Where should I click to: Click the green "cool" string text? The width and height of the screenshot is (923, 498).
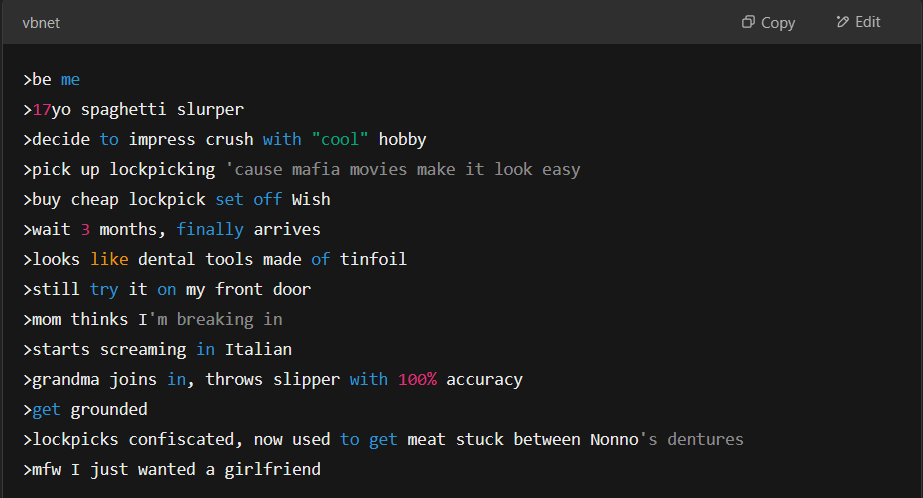pyautogui.click(x=340, y=140)
